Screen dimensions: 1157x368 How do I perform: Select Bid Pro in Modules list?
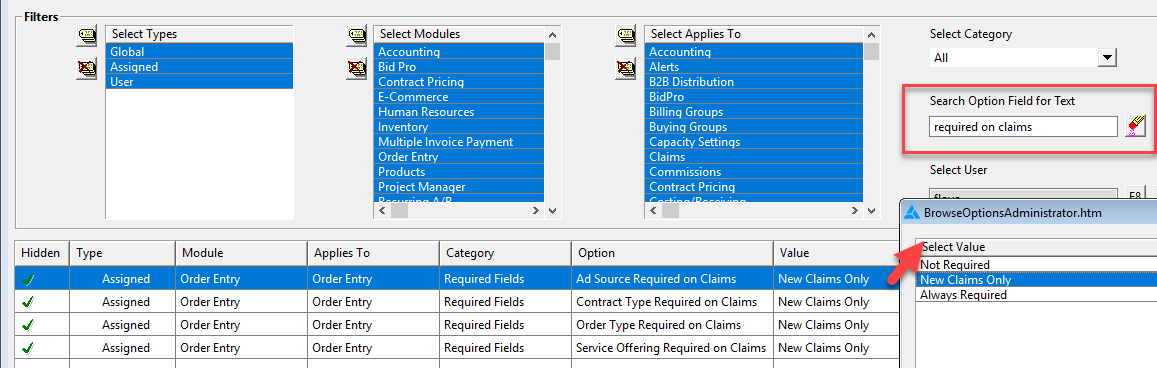(x=459, y=66)
